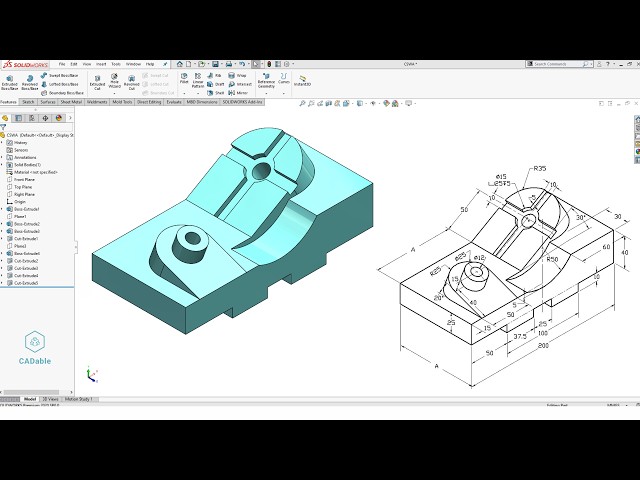Open the DisplayManager tab
The width and height of the screenshot is (640, 480).
point(59,118)
